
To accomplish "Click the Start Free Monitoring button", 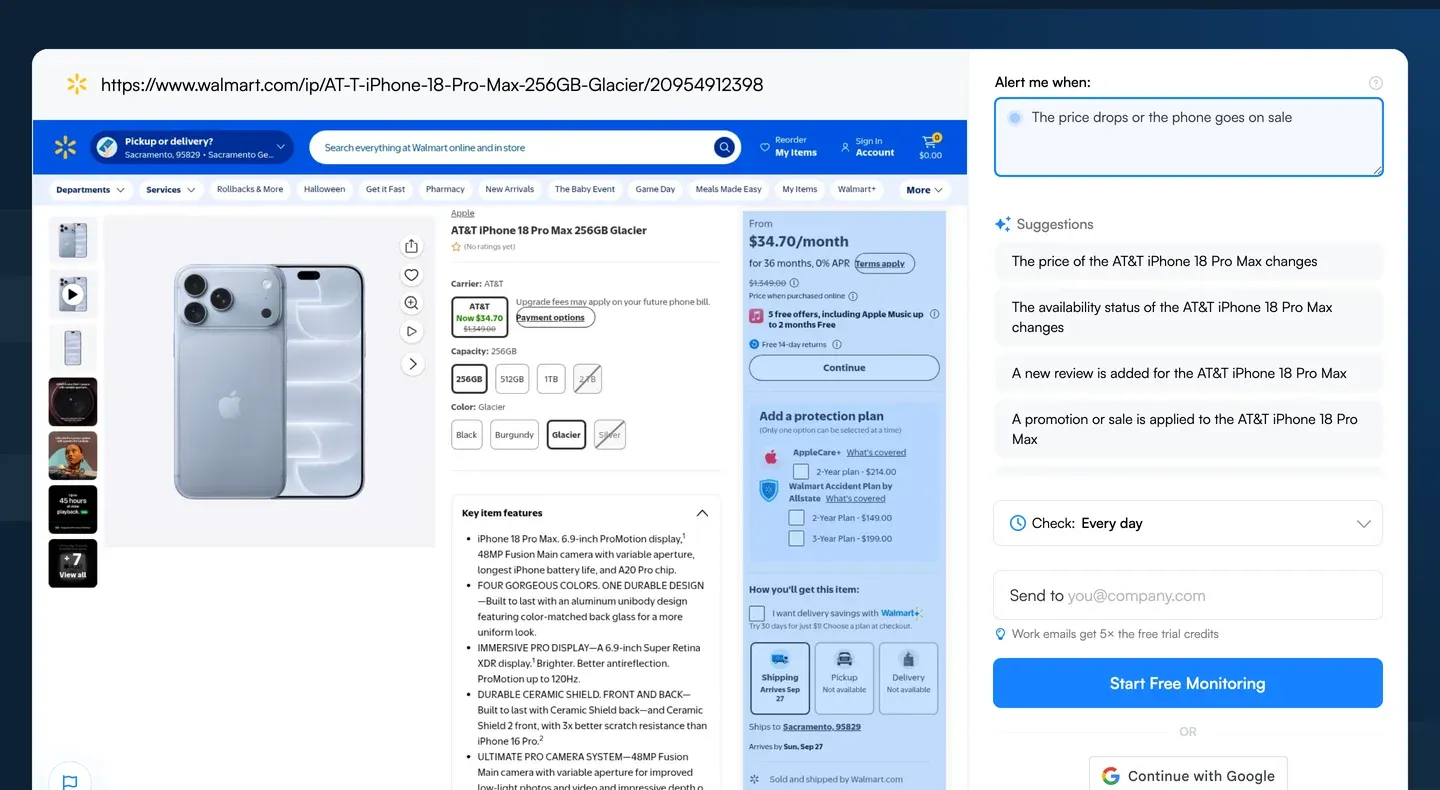I will click(1188, 683).
